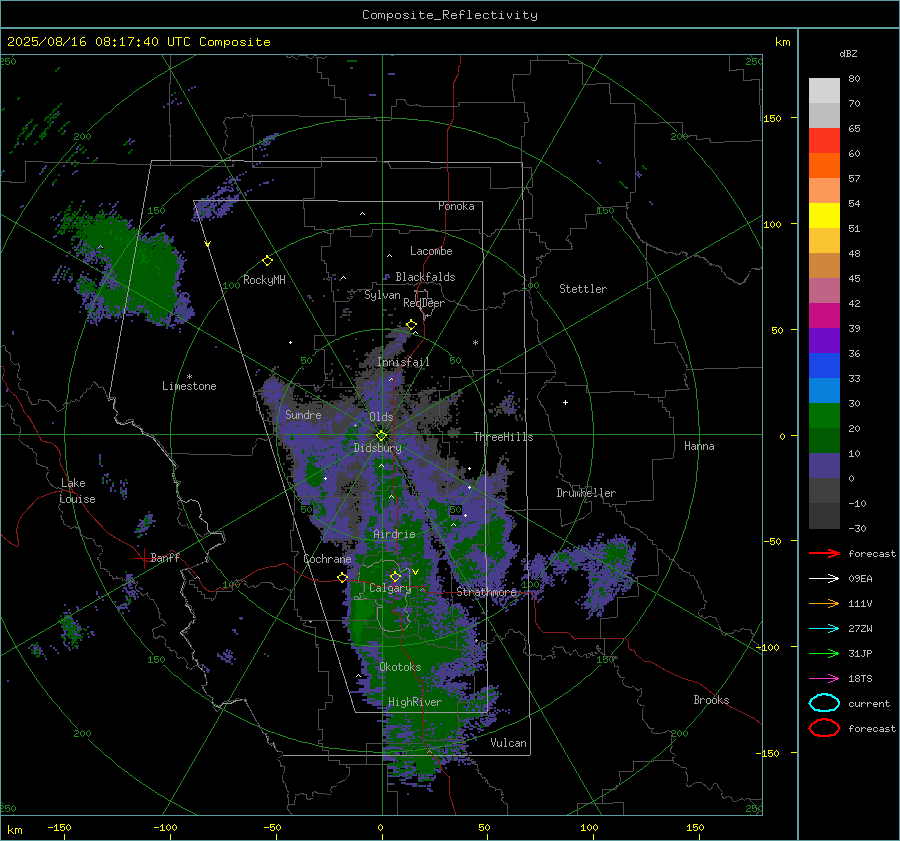Screen dimensions: 900x841
Task: Select the bright yellow swatch in dBZ scale
Action: [x=824, y=215]
